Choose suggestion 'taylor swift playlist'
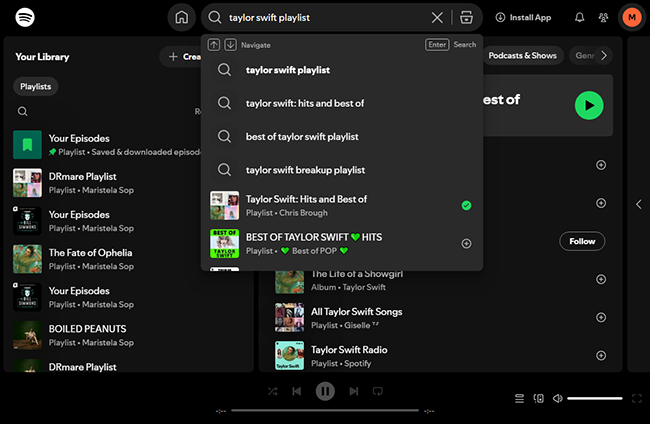The height and width of the screenshot is (424, 650). [x=342, y=70]
